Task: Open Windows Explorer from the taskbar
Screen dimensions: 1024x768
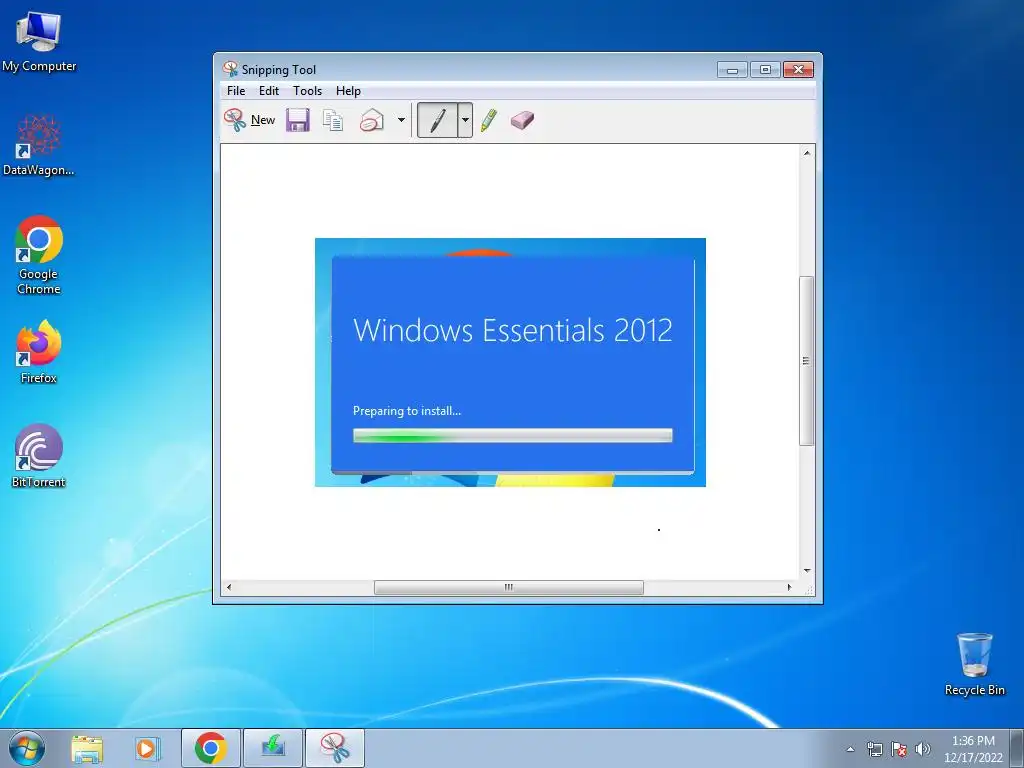Action: pos(87,749)
